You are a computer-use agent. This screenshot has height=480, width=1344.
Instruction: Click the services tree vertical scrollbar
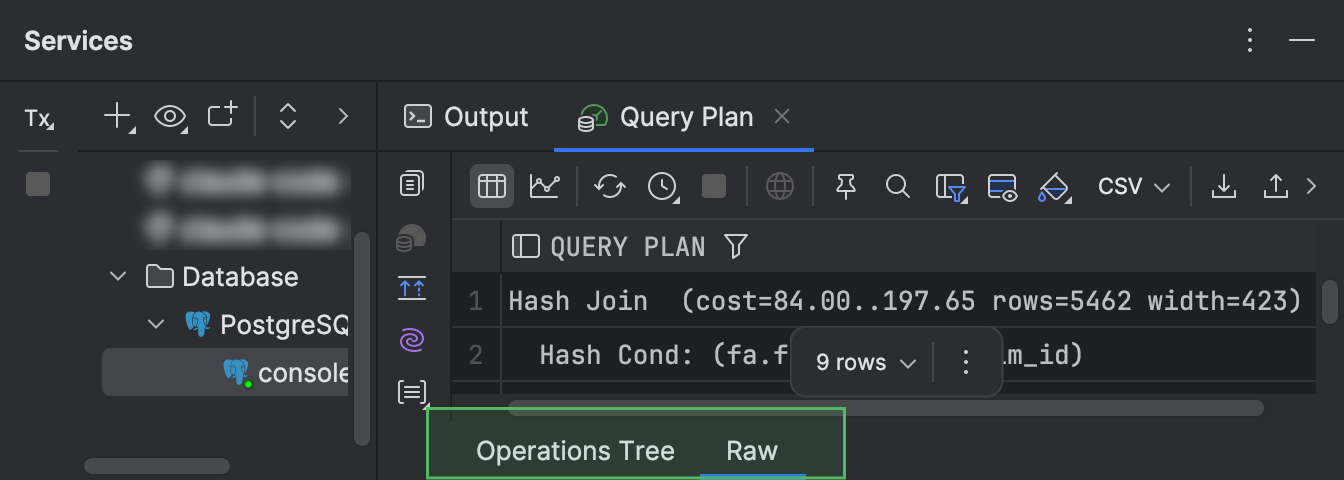tap(362, 339)
